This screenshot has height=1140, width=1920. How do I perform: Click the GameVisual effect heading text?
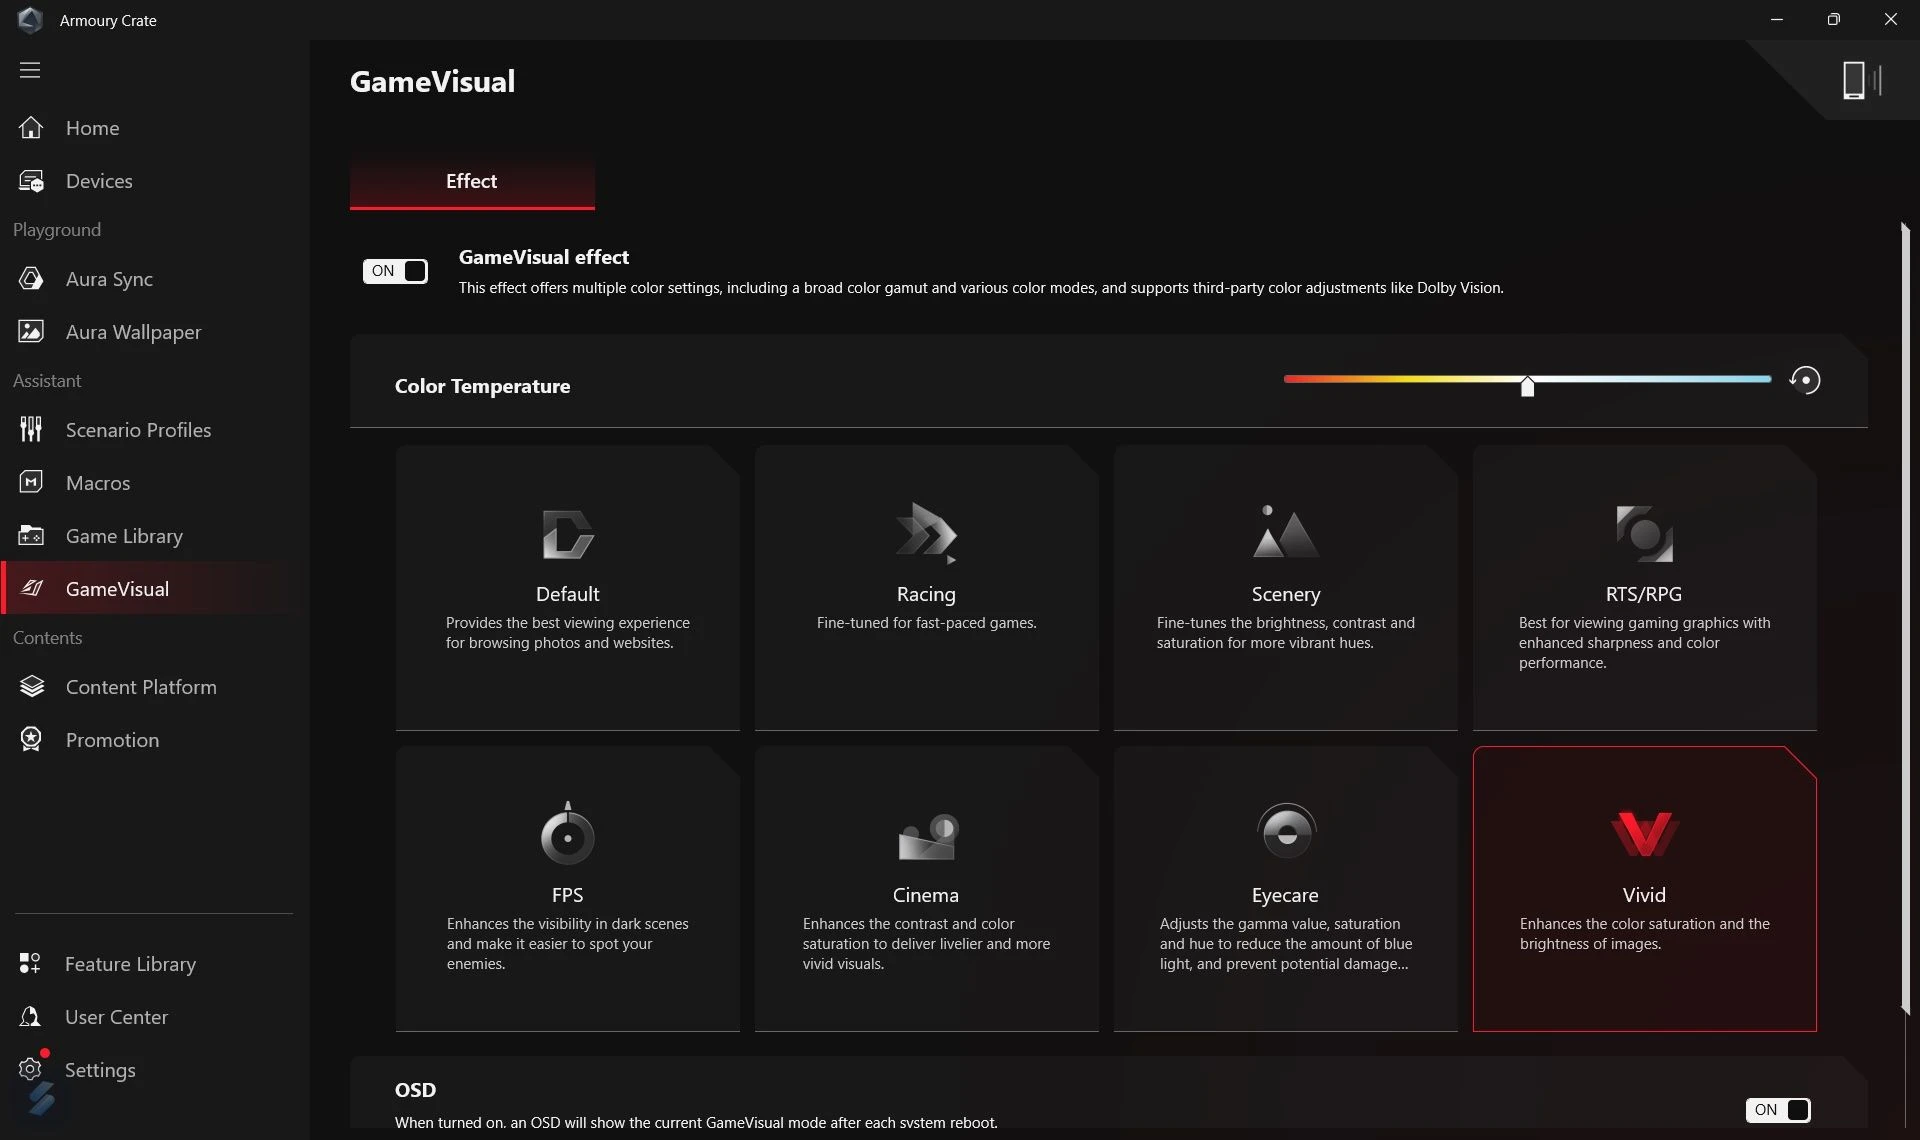[544, 257]
